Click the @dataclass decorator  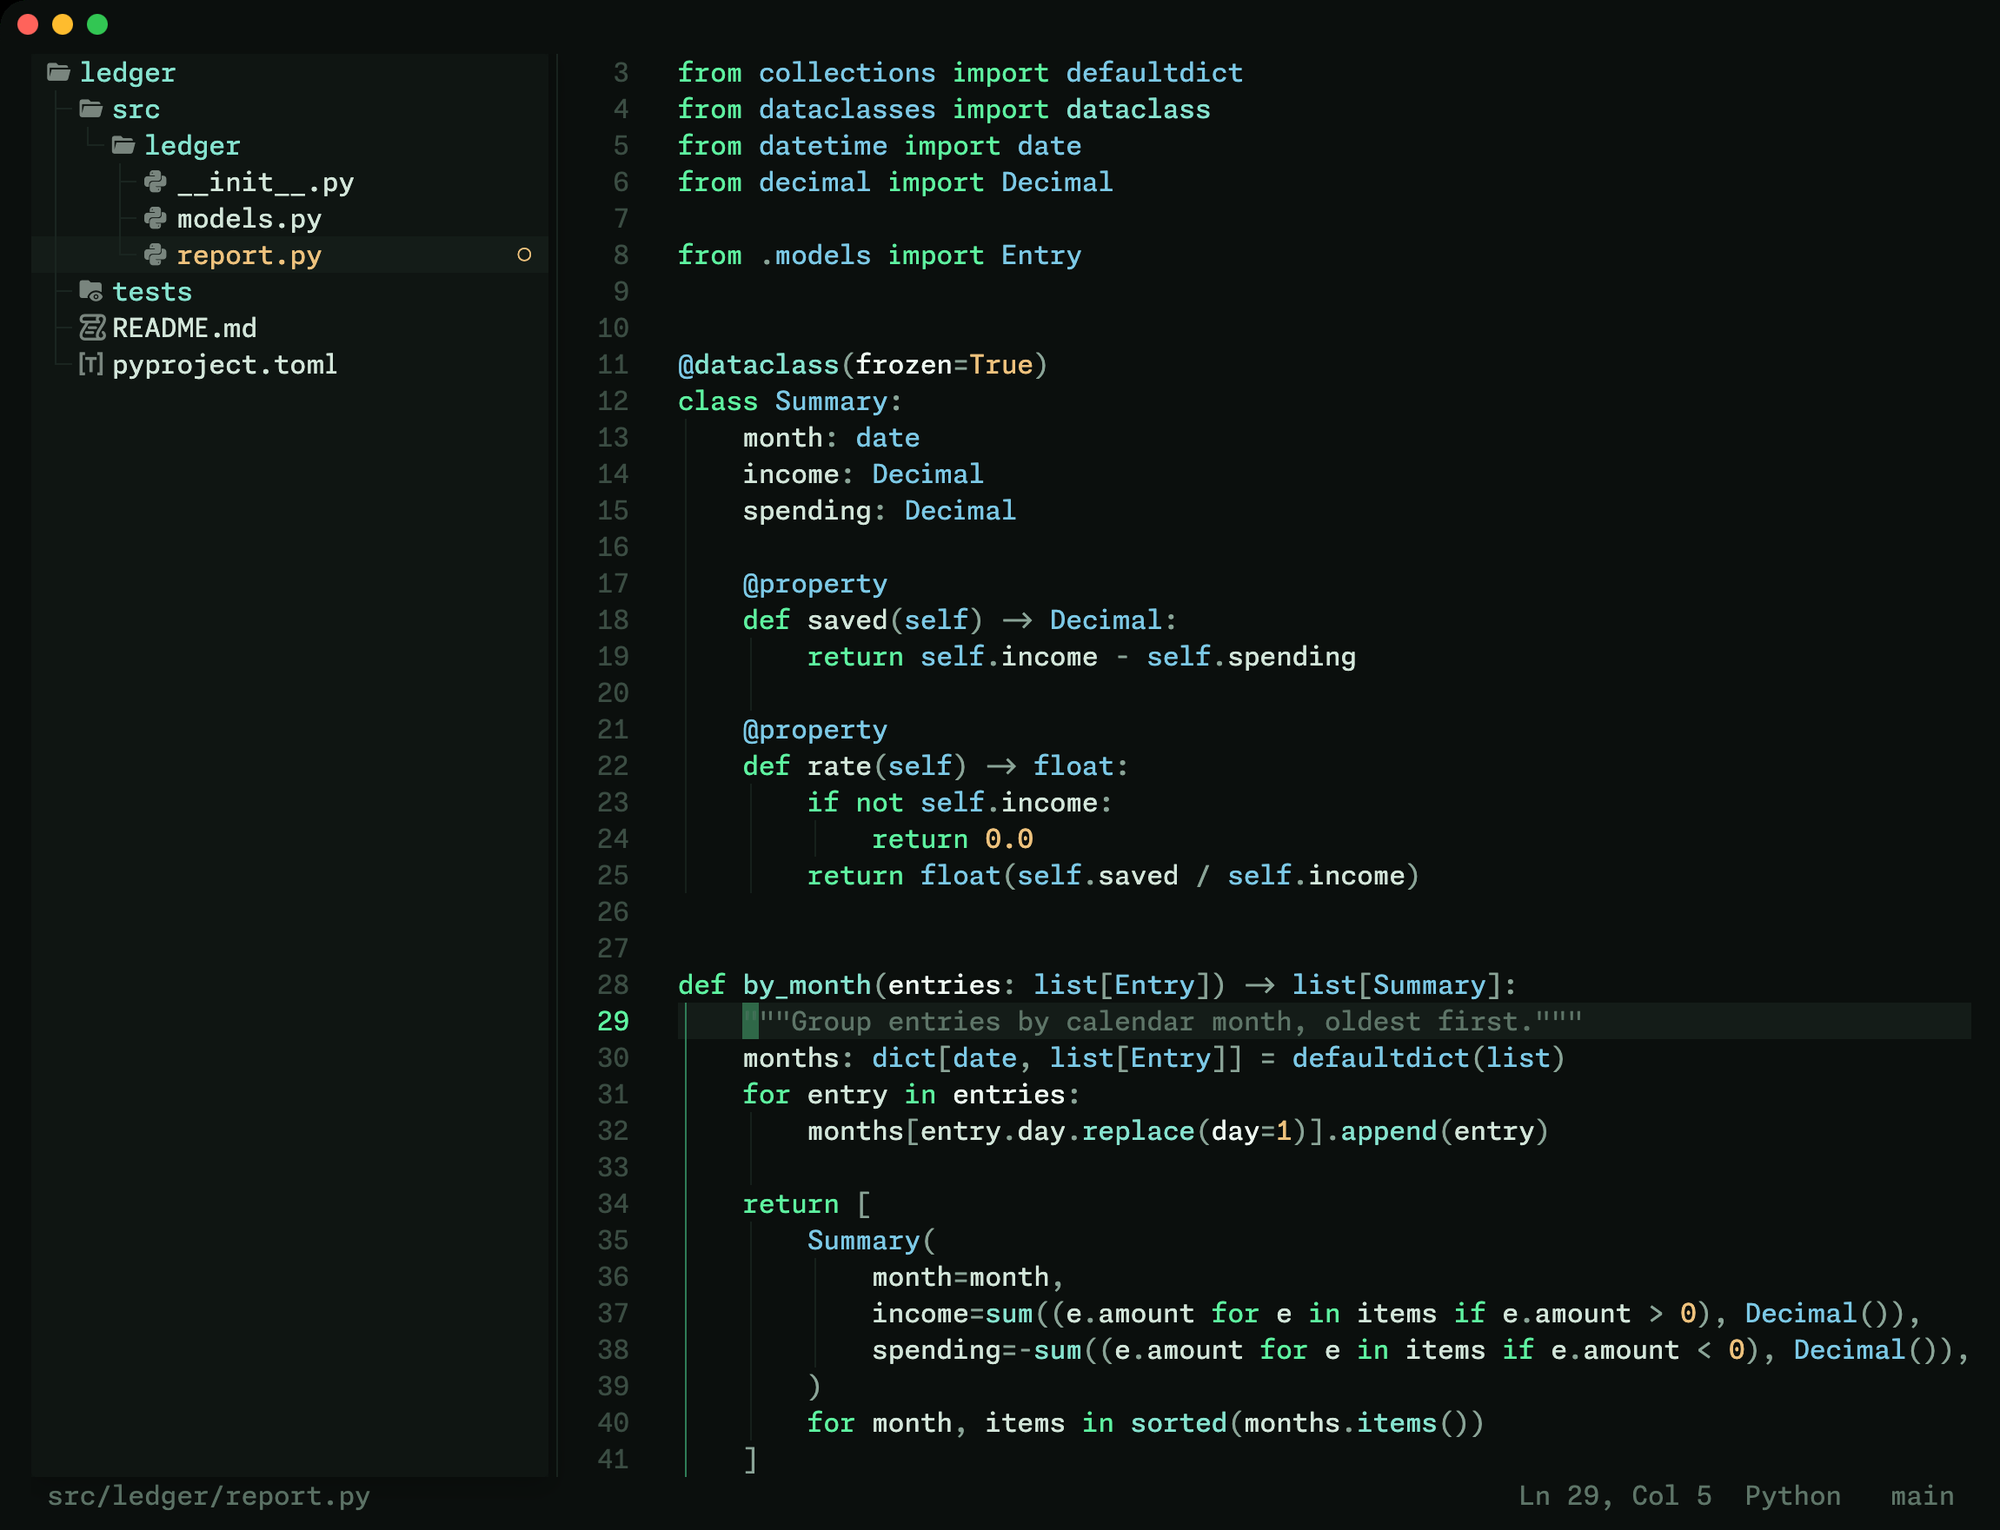(759, 365)
